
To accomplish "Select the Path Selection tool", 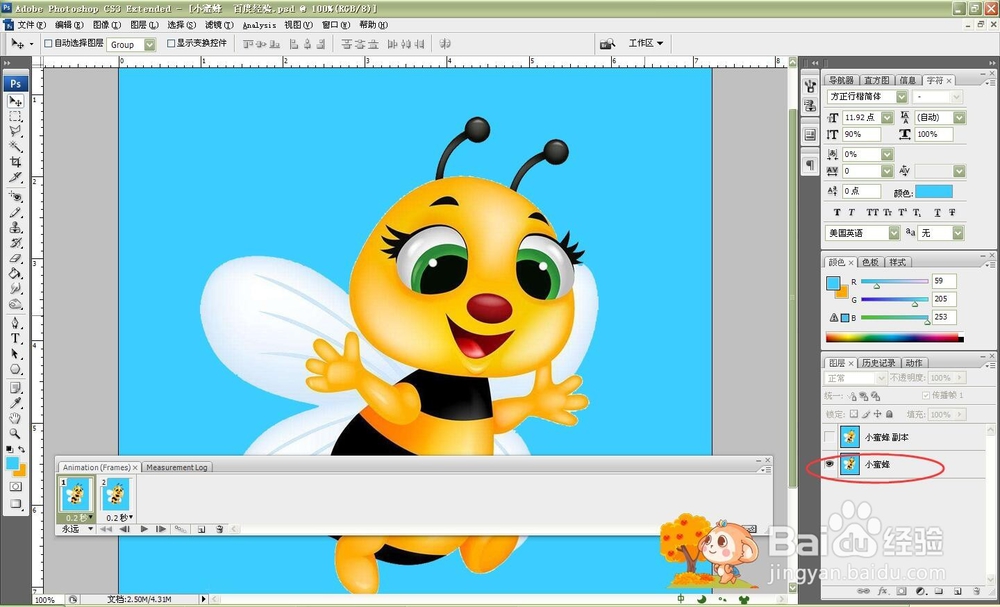I will 15,354.
